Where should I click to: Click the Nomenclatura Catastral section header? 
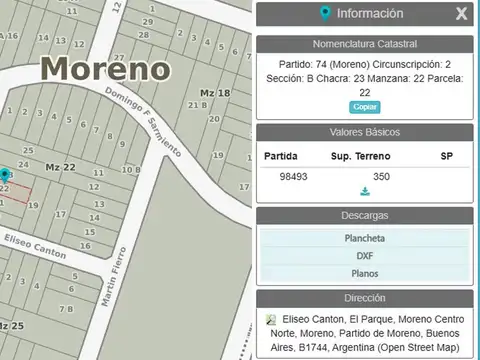tap(365, 44)
